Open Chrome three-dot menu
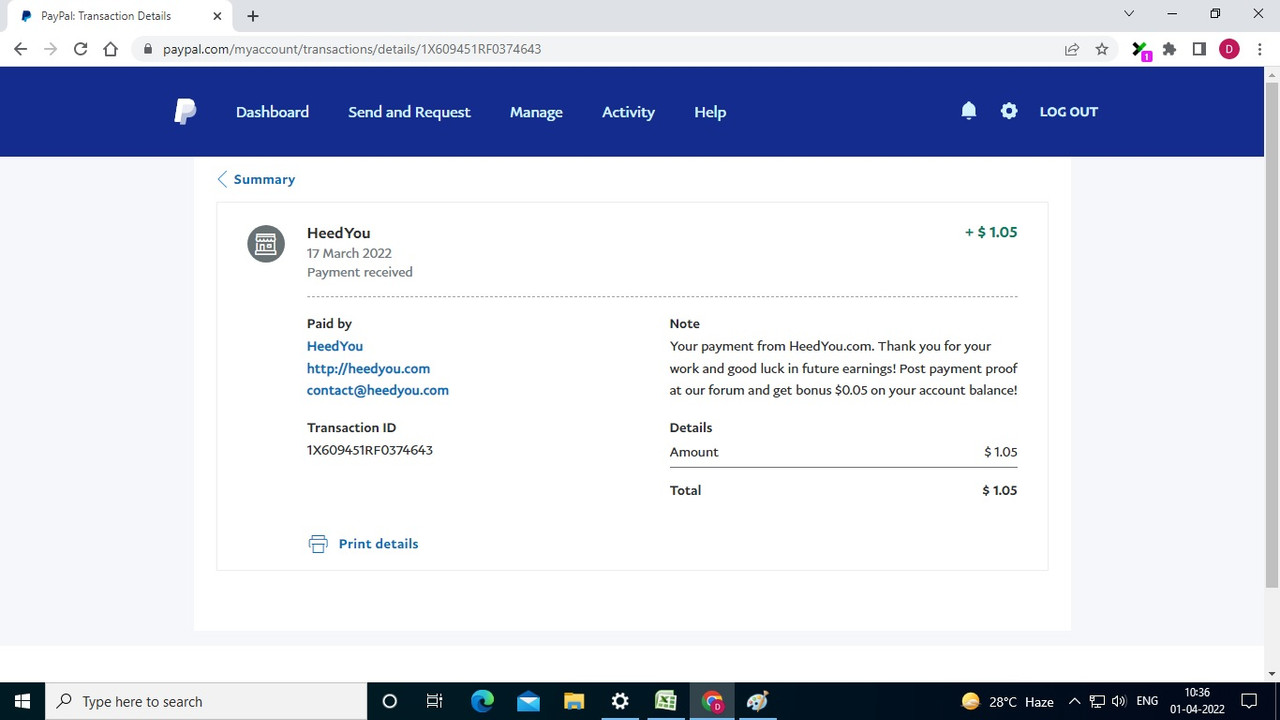 [x=1259, y=49]
